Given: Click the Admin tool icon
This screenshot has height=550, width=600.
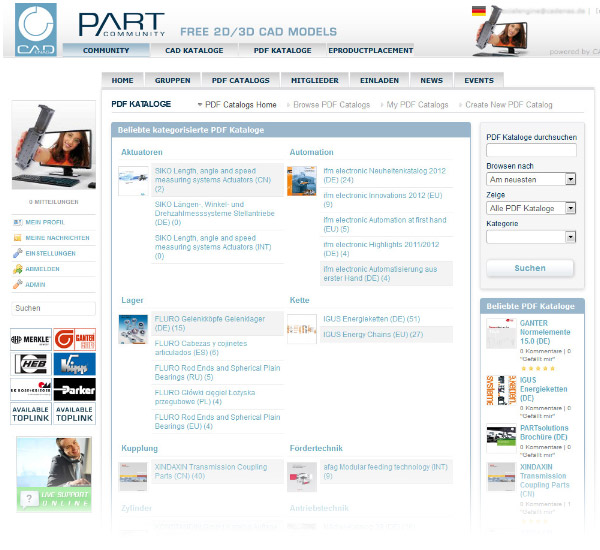Looking at the screenshot, I should click(18, 284).
